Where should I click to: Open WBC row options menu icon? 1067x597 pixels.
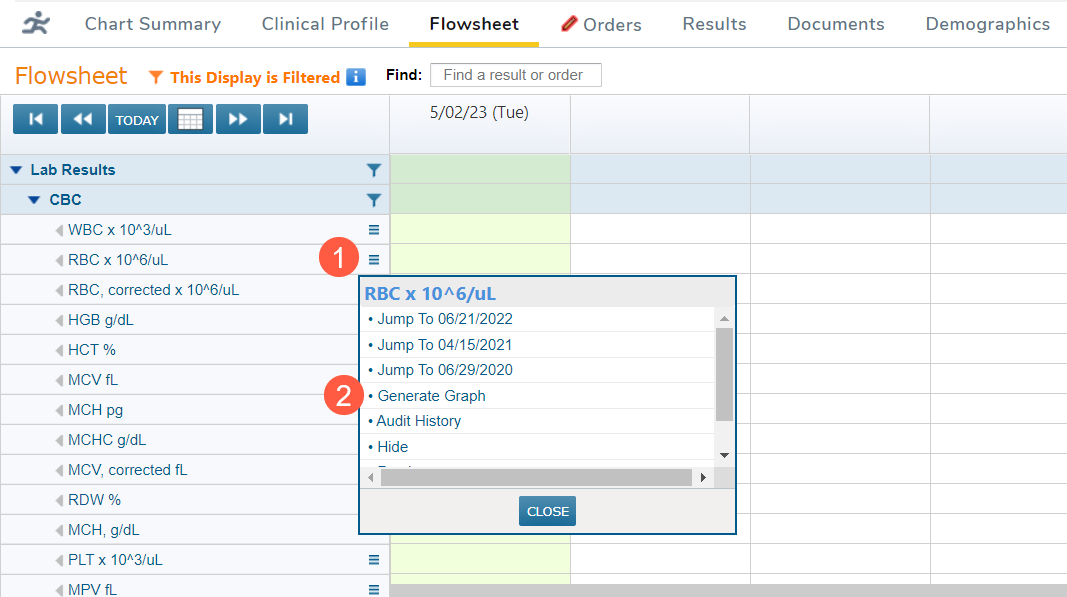click(x=374, y=230)
